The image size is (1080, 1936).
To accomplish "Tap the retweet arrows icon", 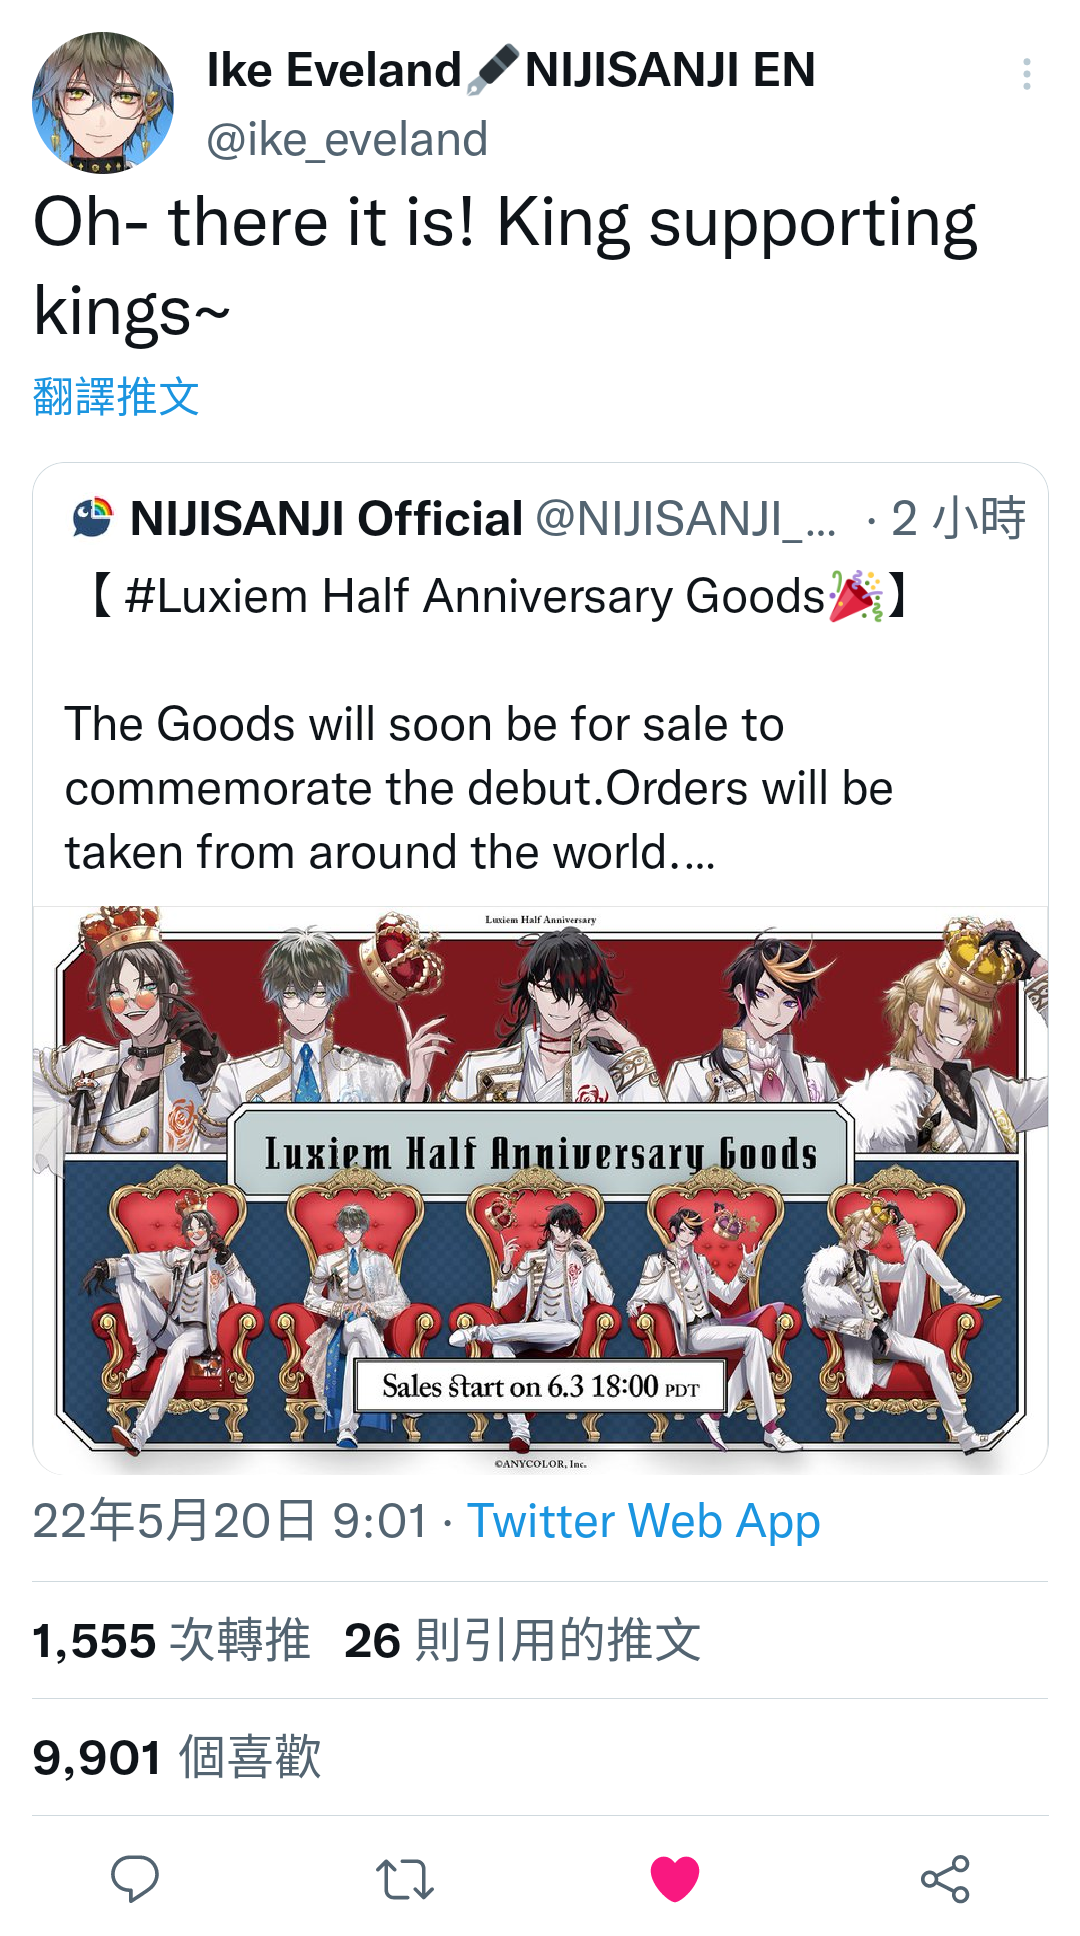I will pyautogui.click(x=405, y=1879).
